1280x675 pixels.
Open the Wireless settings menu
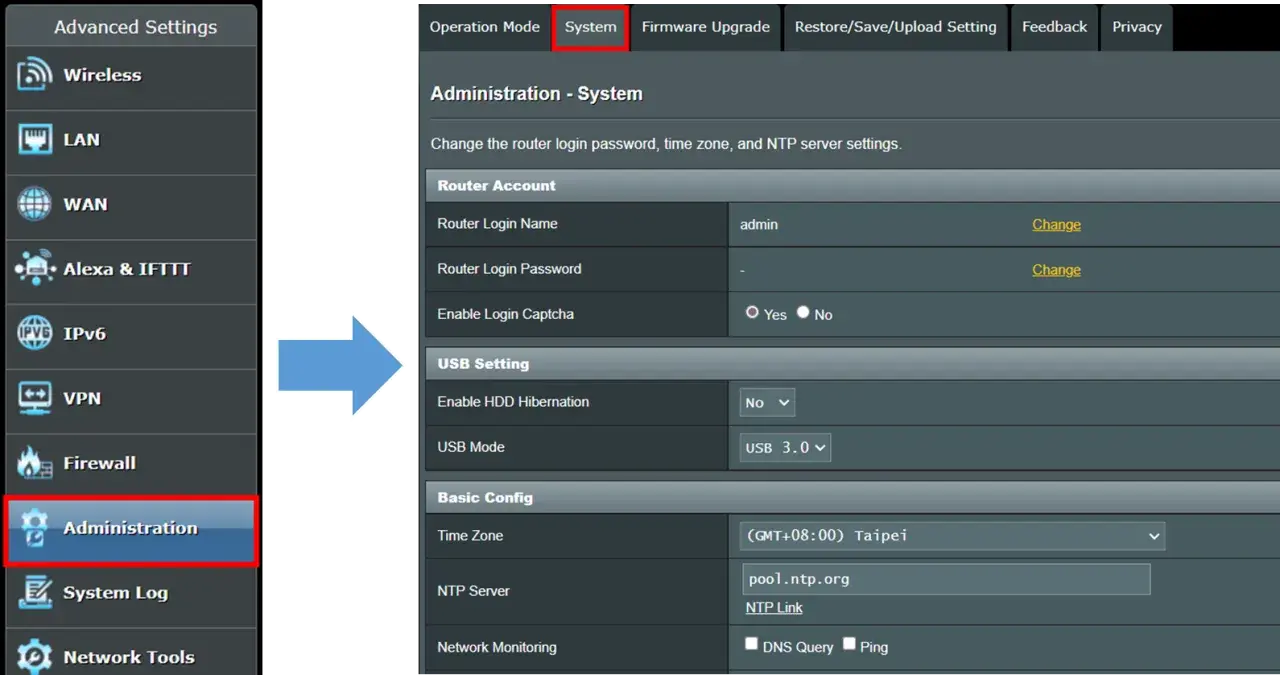click(x=131, y=76)
